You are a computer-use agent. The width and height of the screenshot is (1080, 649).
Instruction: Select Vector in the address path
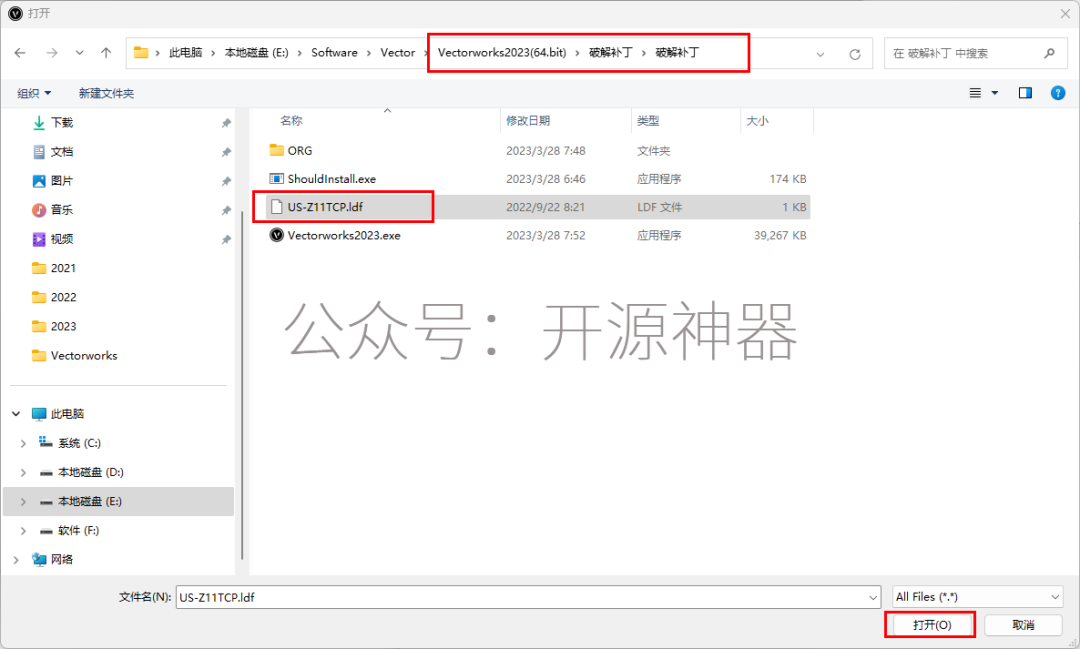tap(397, 52)
